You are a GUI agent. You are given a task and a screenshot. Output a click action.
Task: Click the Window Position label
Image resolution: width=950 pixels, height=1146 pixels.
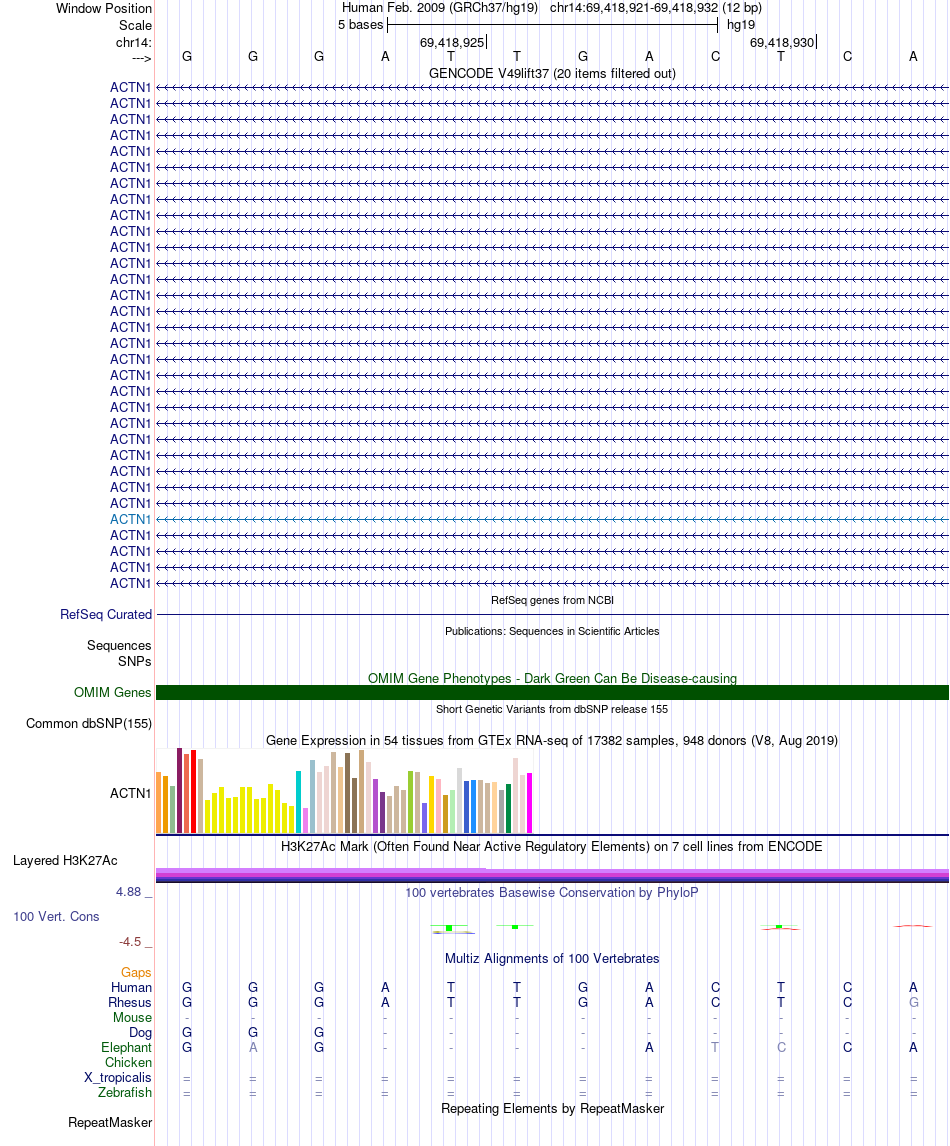click(x=104, y=9)
